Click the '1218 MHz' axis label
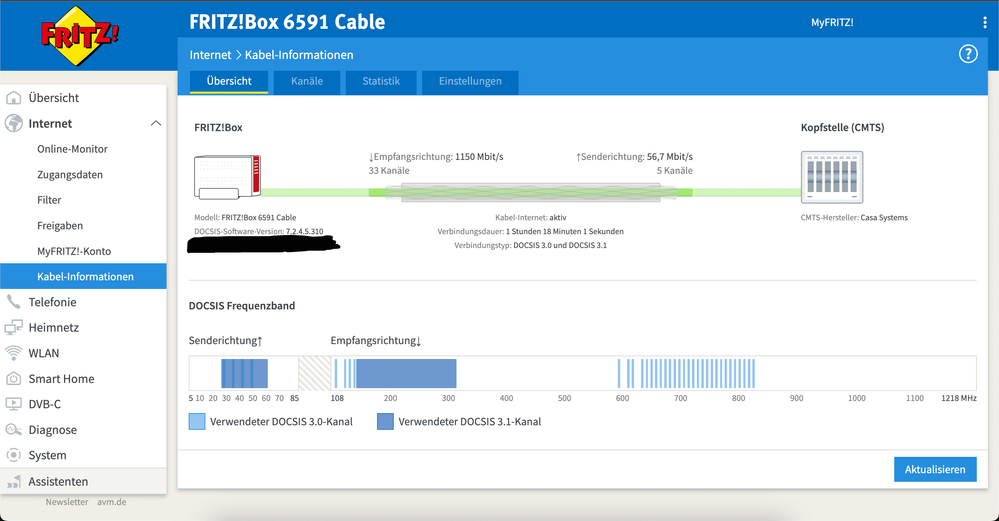 959,398
